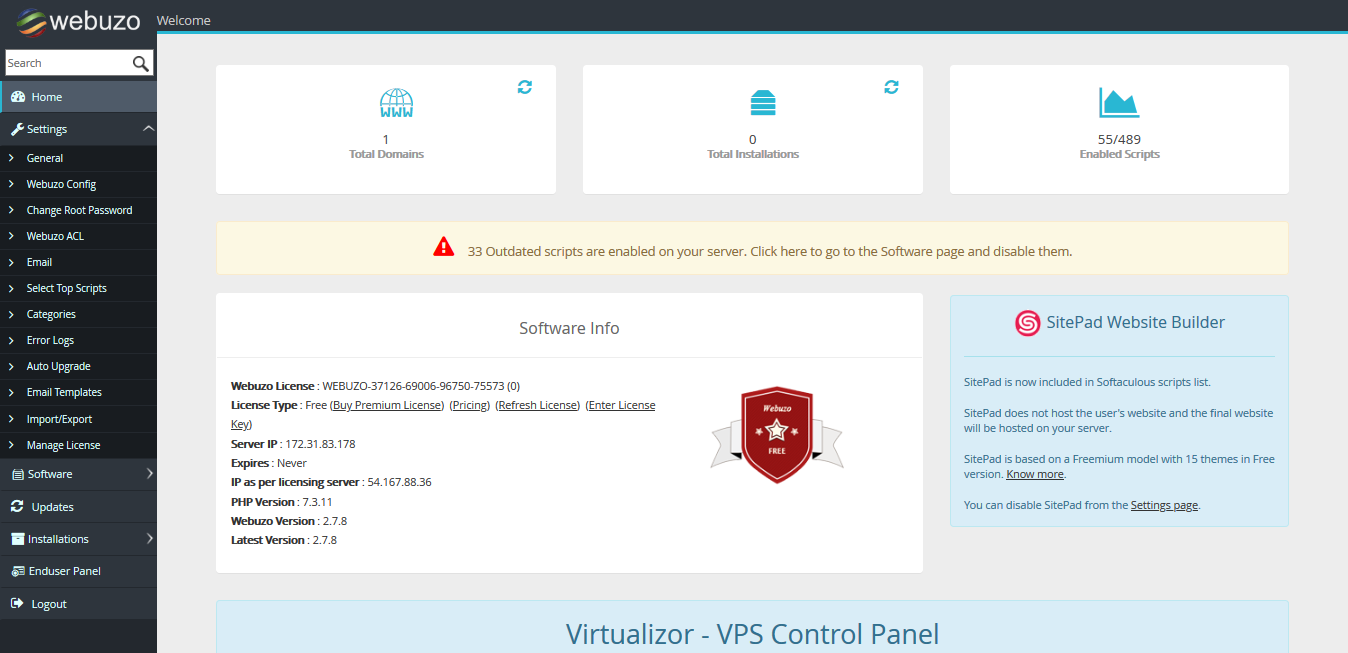Click the Webuzo Free license badge
The image size is (1348, 653).
click(777, 435)
